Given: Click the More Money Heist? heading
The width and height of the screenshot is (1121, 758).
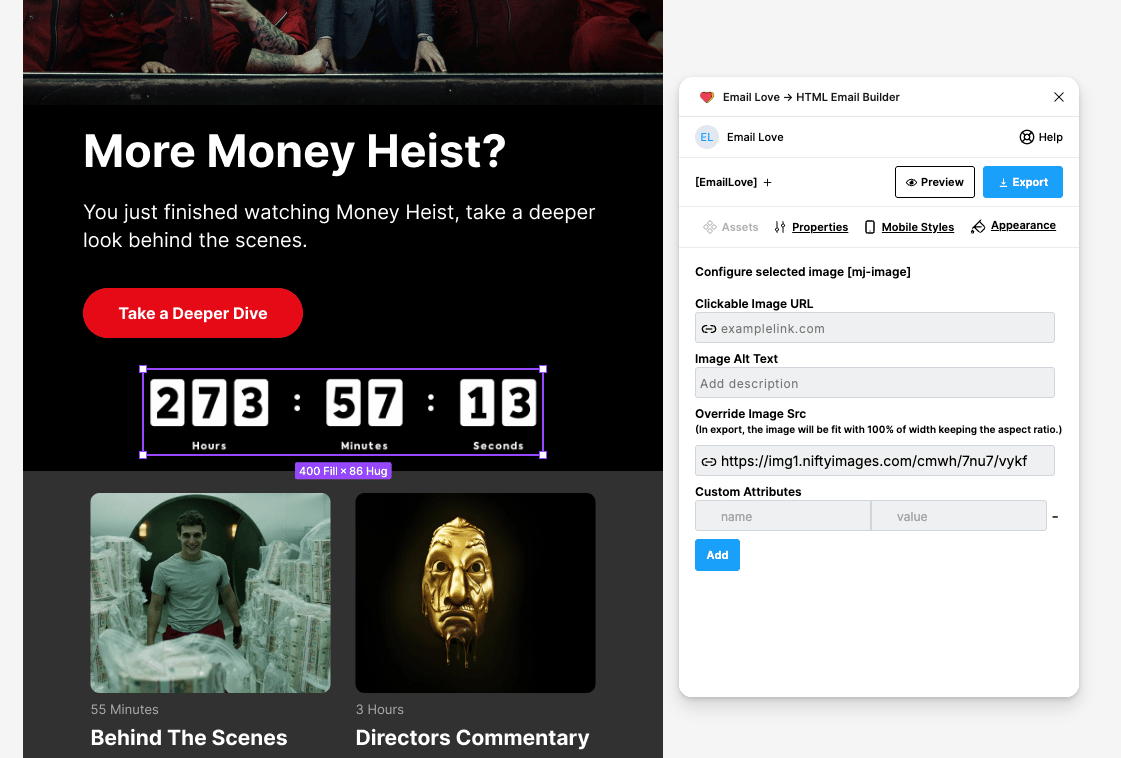Looking at the screenshot, I should click(x=295, y=151).
